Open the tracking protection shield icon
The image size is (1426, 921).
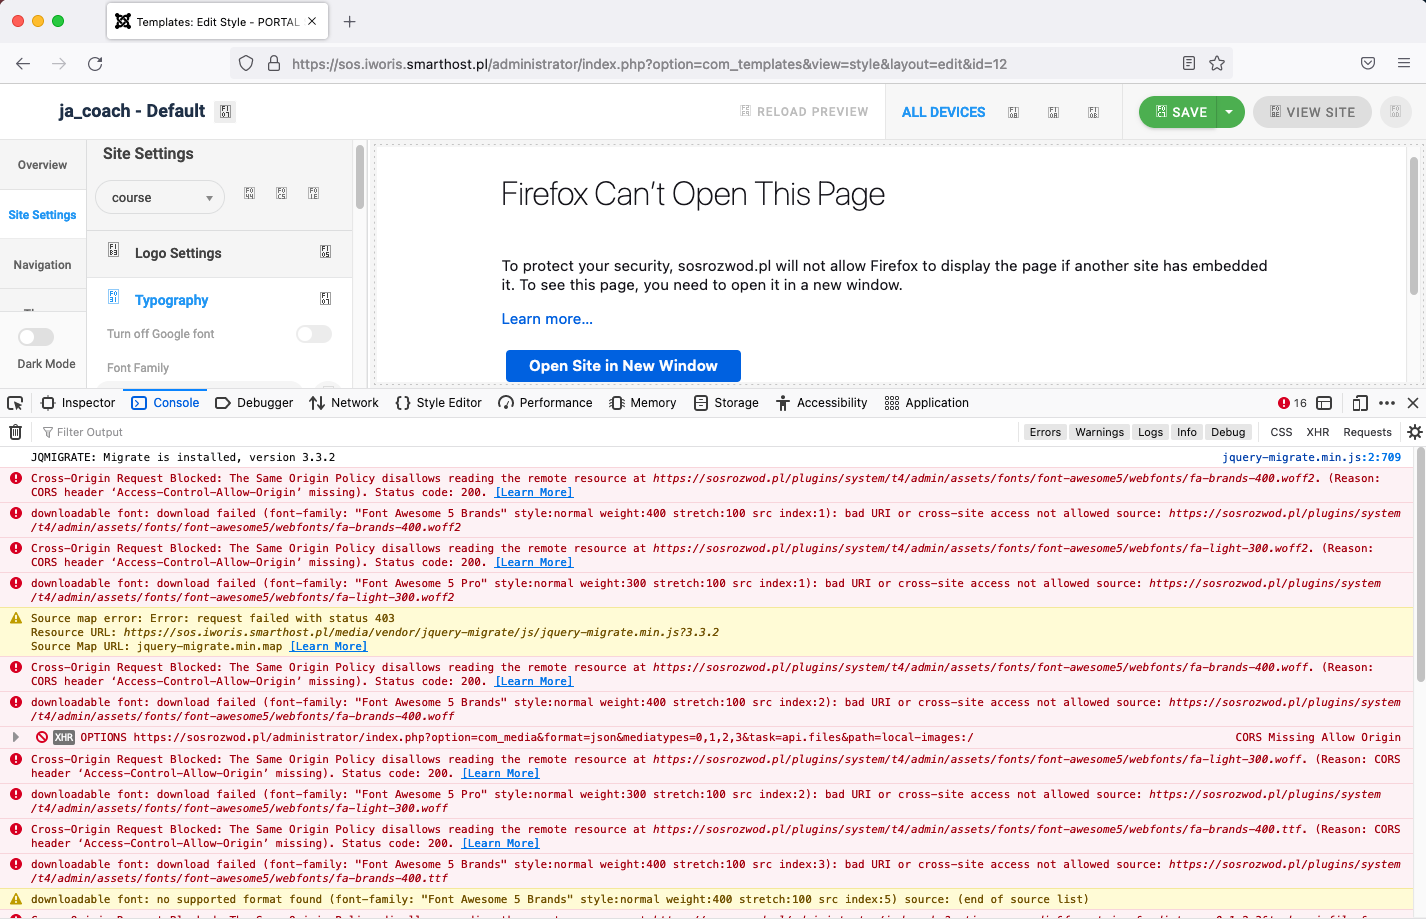click(246, 63)
